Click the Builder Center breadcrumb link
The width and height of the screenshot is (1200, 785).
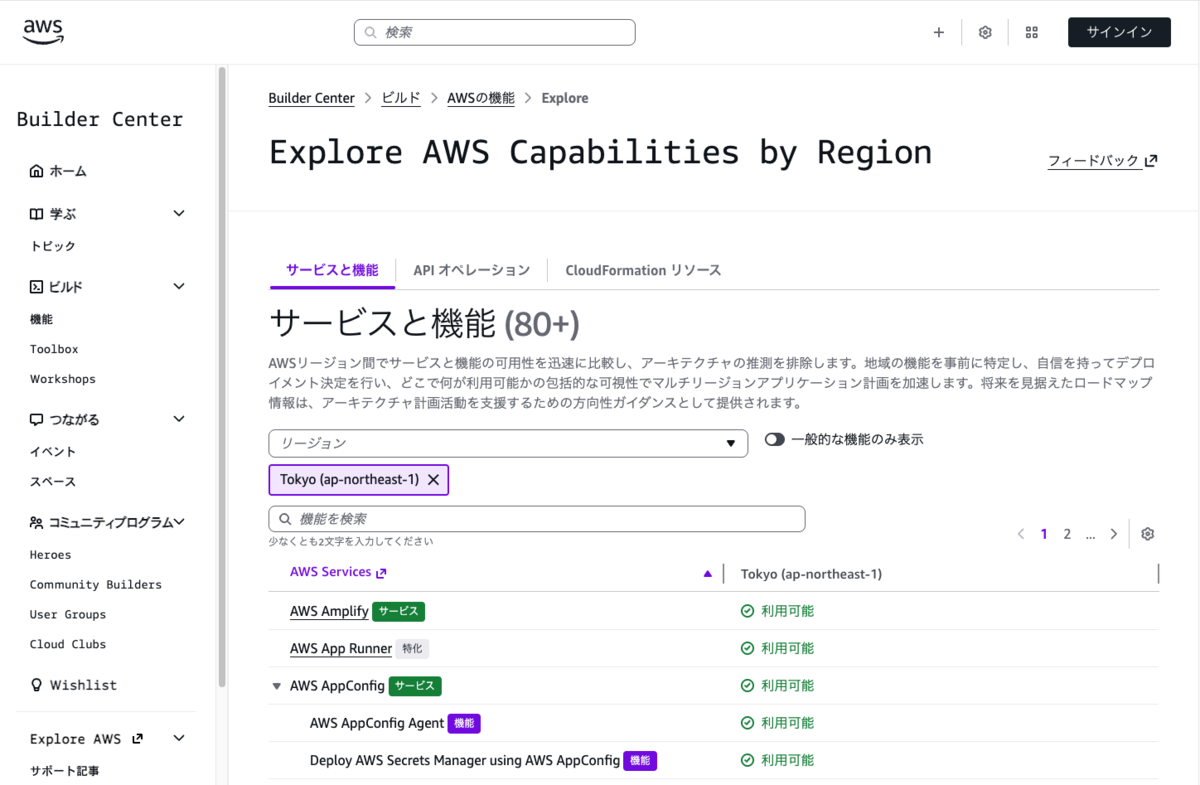coord(312,98)
